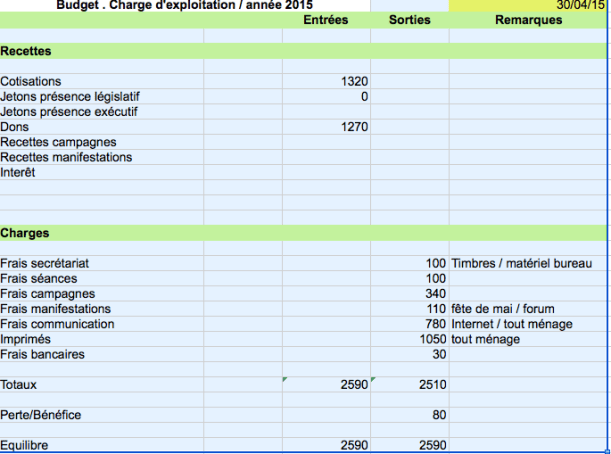Select the "Timbres / matériel bureau" remark
The image size is (611, 454).
tap(515, 263)
